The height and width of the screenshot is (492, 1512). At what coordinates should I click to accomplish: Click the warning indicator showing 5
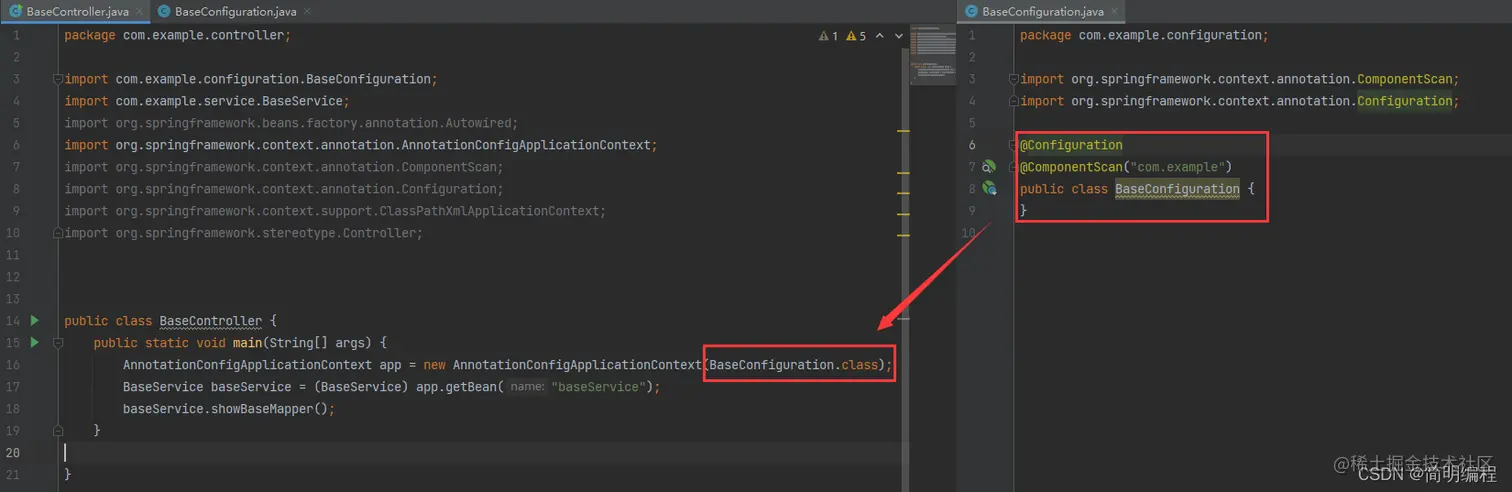pyautogui.click(x=856, y=36)
